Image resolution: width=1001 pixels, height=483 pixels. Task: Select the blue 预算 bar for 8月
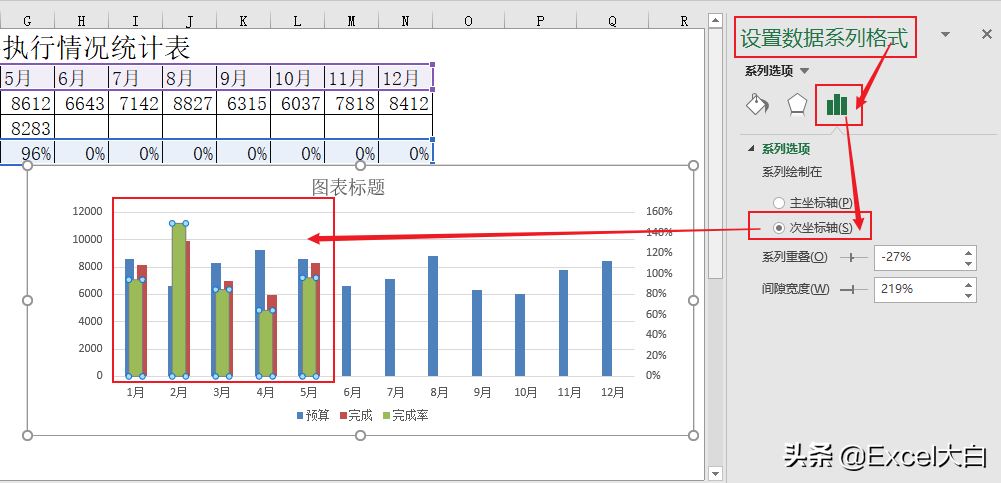pyautogui.click(x=433, y=316)
